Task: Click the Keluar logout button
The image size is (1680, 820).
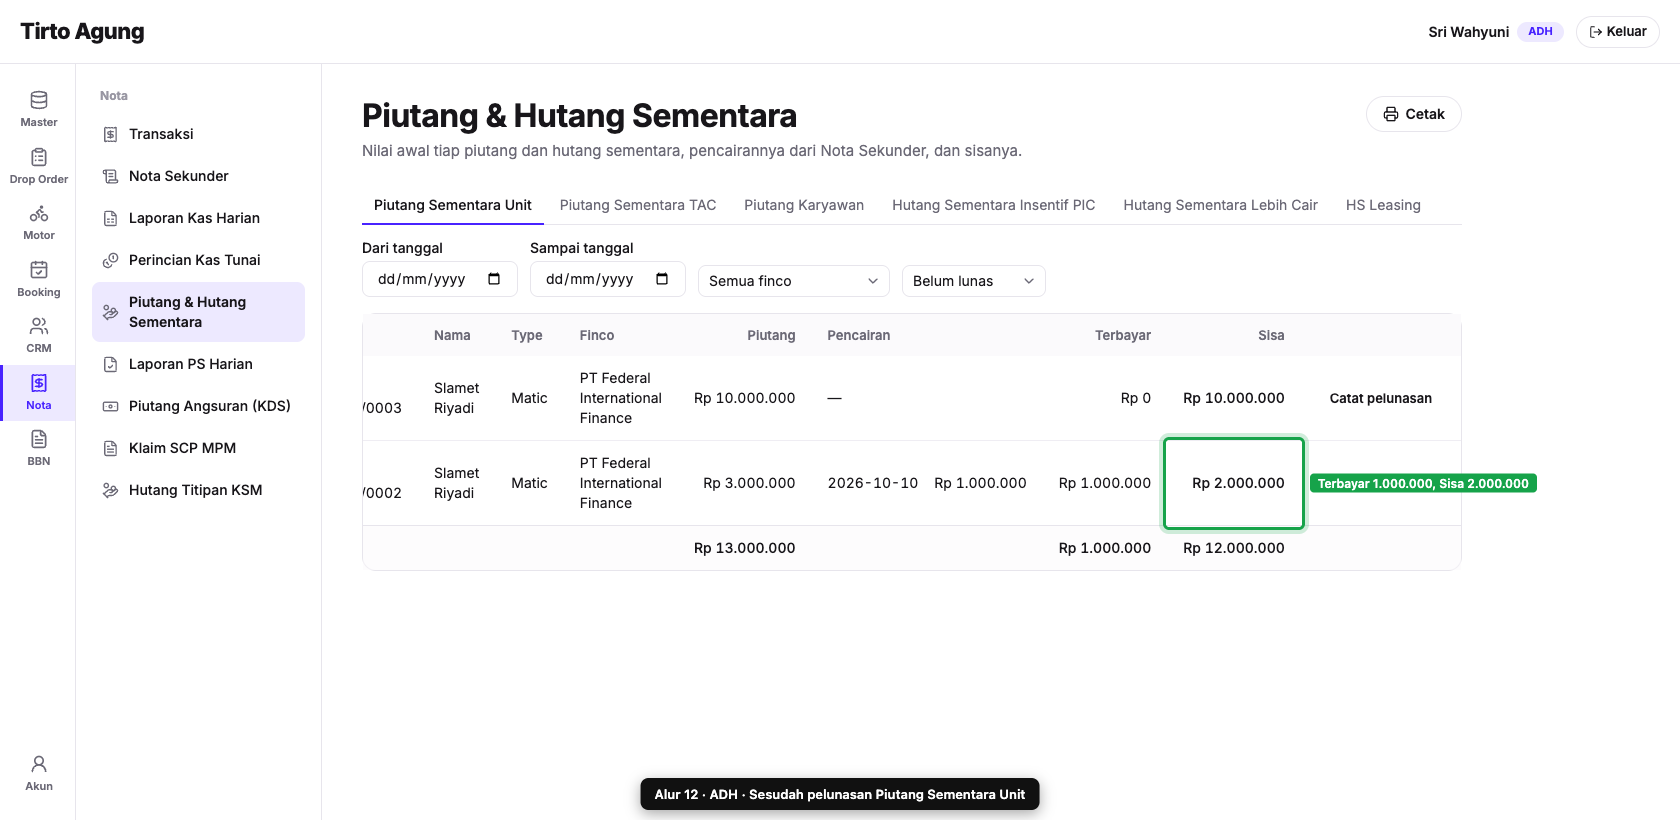Action: tap(1618, 32)
